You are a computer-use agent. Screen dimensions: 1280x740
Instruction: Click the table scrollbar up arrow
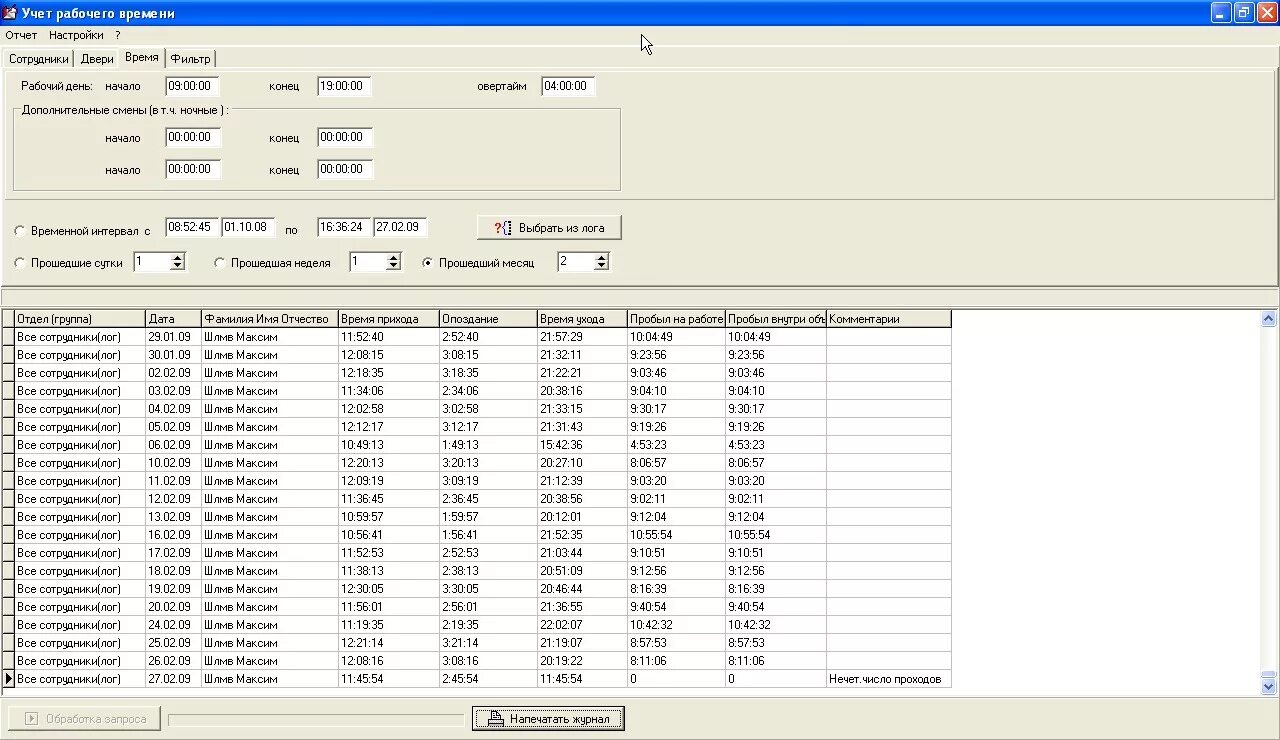coord(1269,319)
